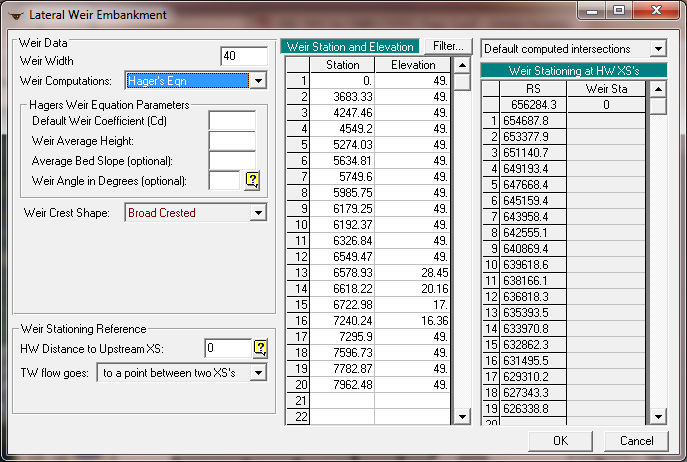The height and width of the screenshot is (462, 687).
Task: Select RS cell 643958.4
Action: (533, 217)
